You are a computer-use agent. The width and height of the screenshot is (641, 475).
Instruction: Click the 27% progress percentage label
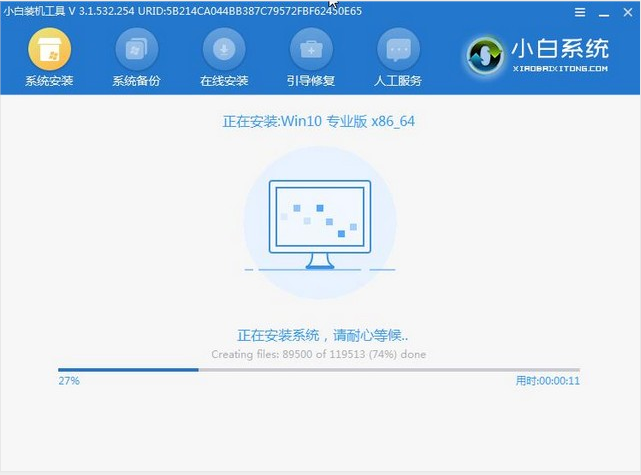click(68, 381)
